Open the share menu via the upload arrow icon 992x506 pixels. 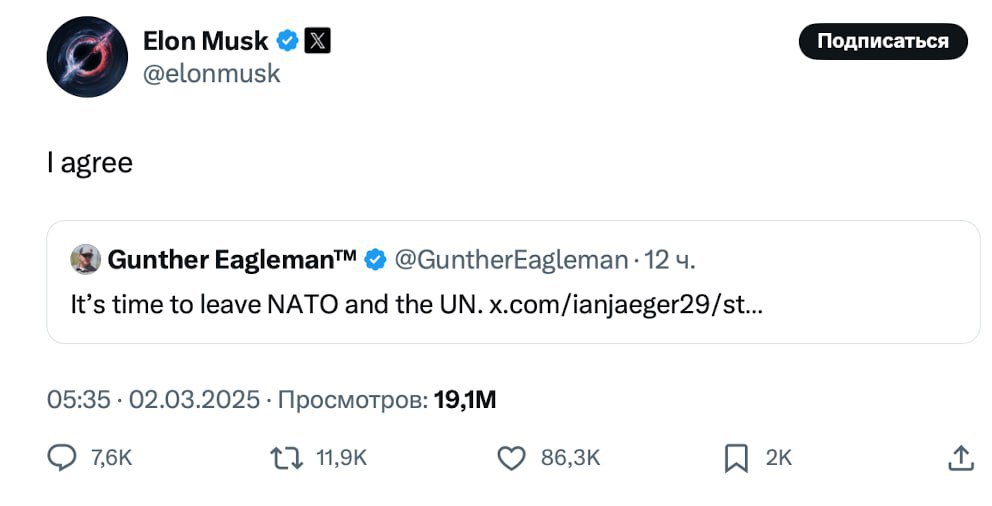(x=960, y=458)
